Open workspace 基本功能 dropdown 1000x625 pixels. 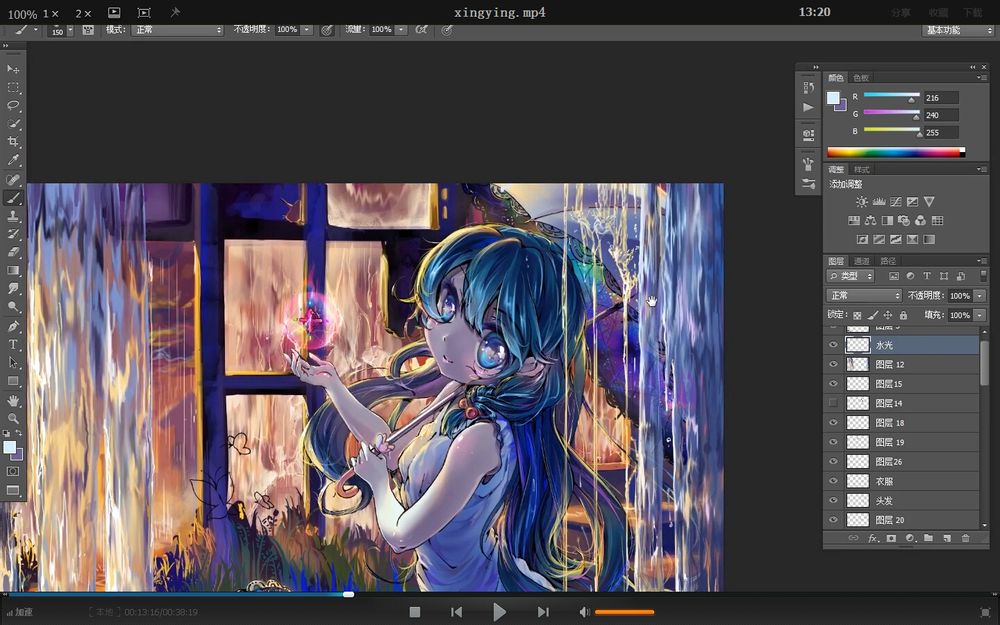coord(959,30)
